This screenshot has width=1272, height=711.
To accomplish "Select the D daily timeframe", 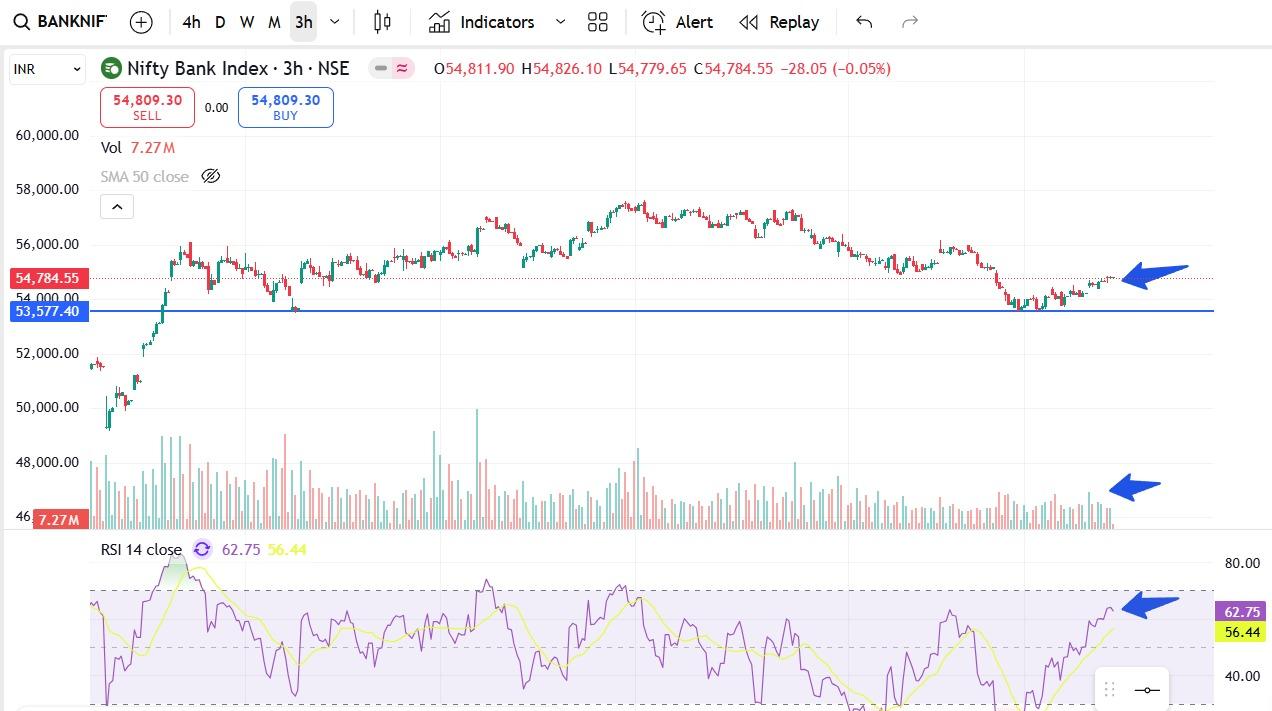I will click(220, 22).
